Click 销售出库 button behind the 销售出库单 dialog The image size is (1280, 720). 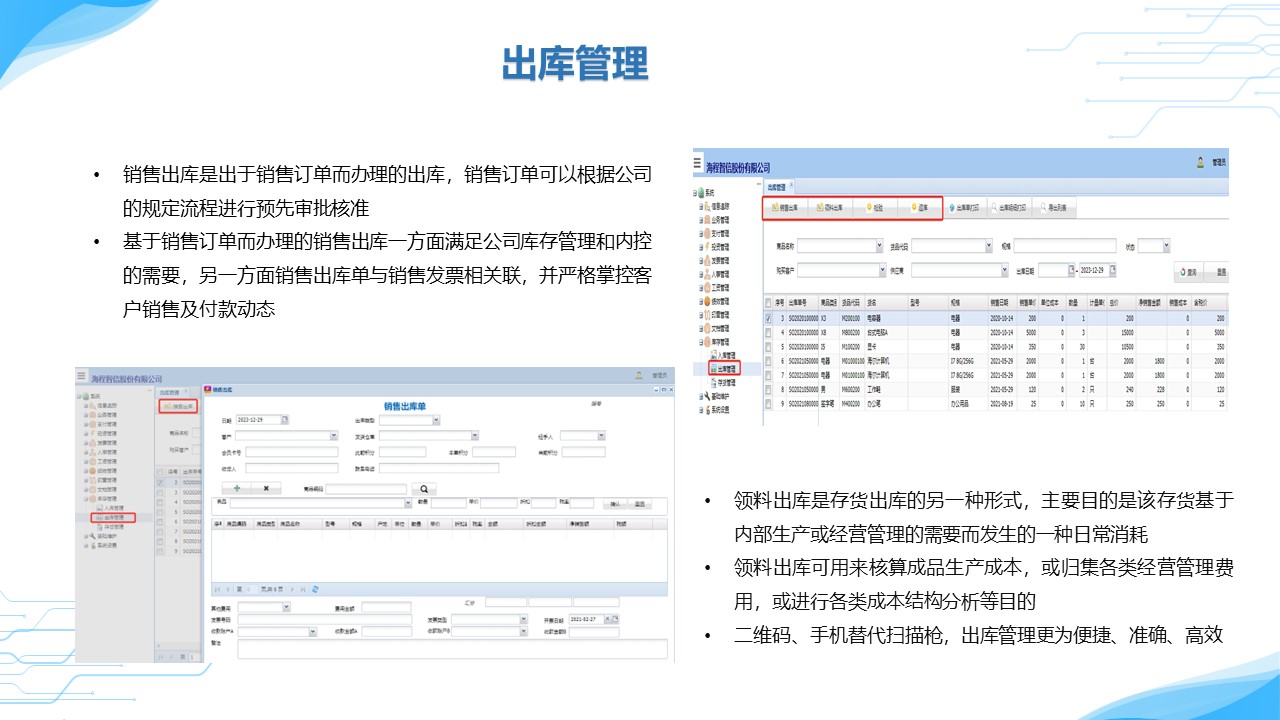pyautogui.click(x=179, y=406)
